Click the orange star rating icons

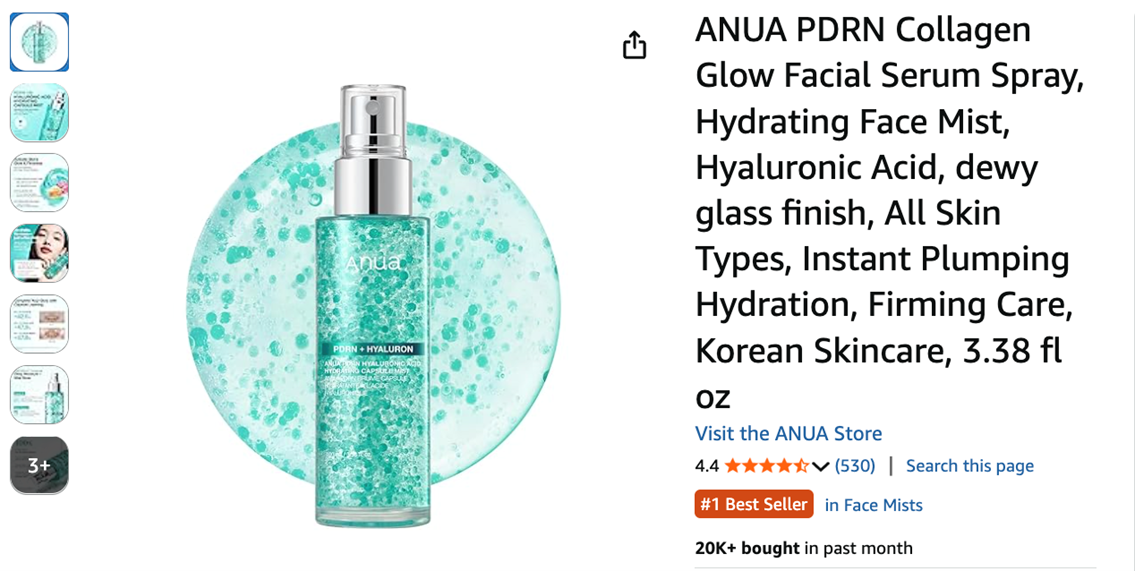point(767,466)
